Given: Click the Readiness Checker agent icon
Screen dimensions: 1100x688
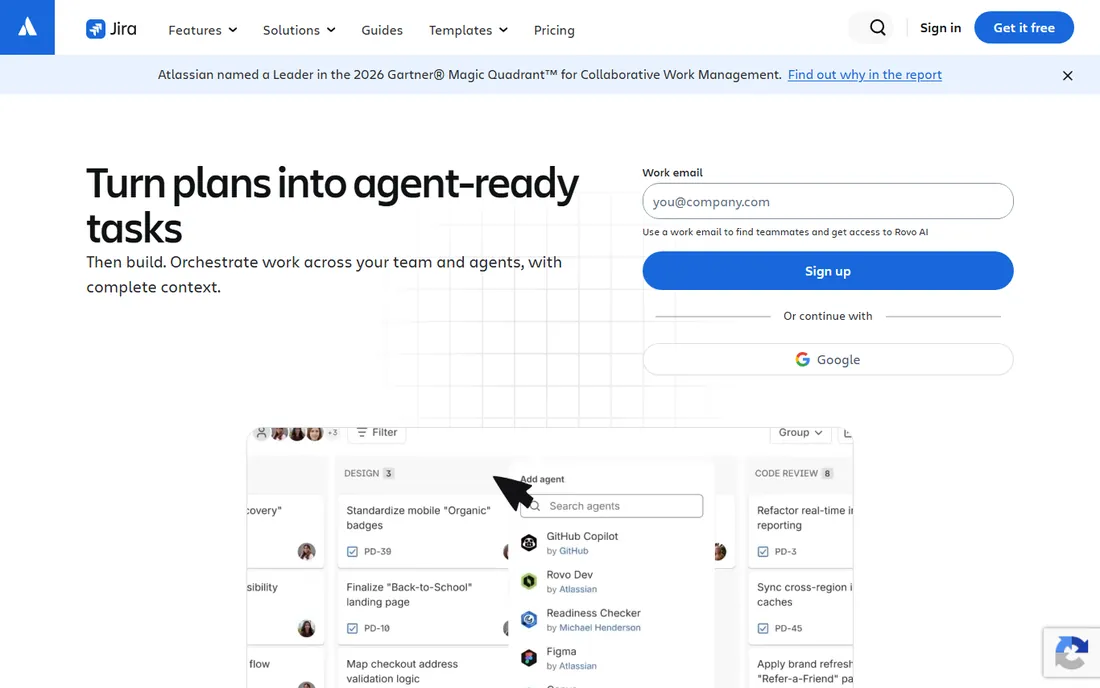Looking at the screenshot, I should pos(529,619).
